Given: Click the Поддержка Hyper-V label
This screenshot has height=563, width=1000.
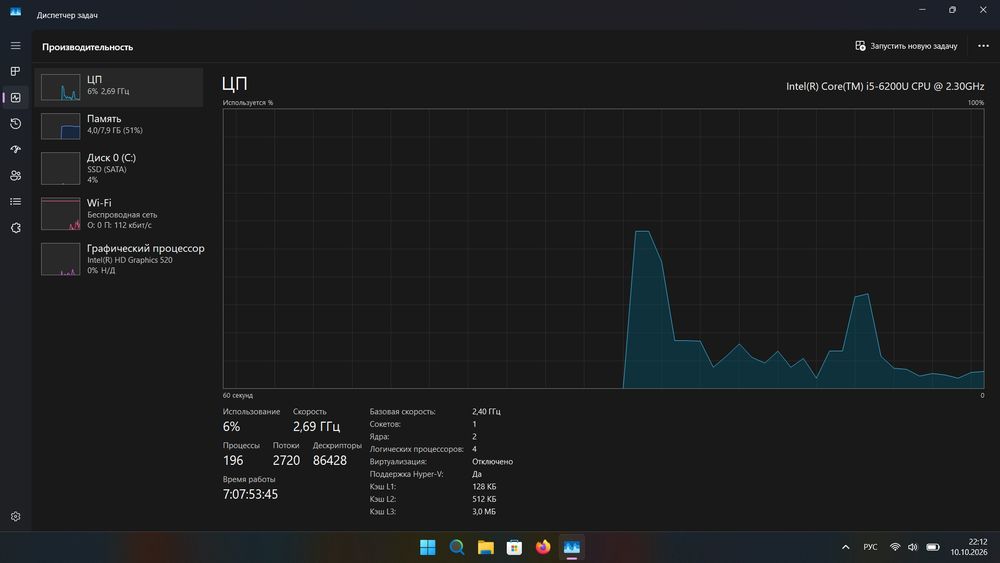Looking at the screenshot, I should 406,474.
